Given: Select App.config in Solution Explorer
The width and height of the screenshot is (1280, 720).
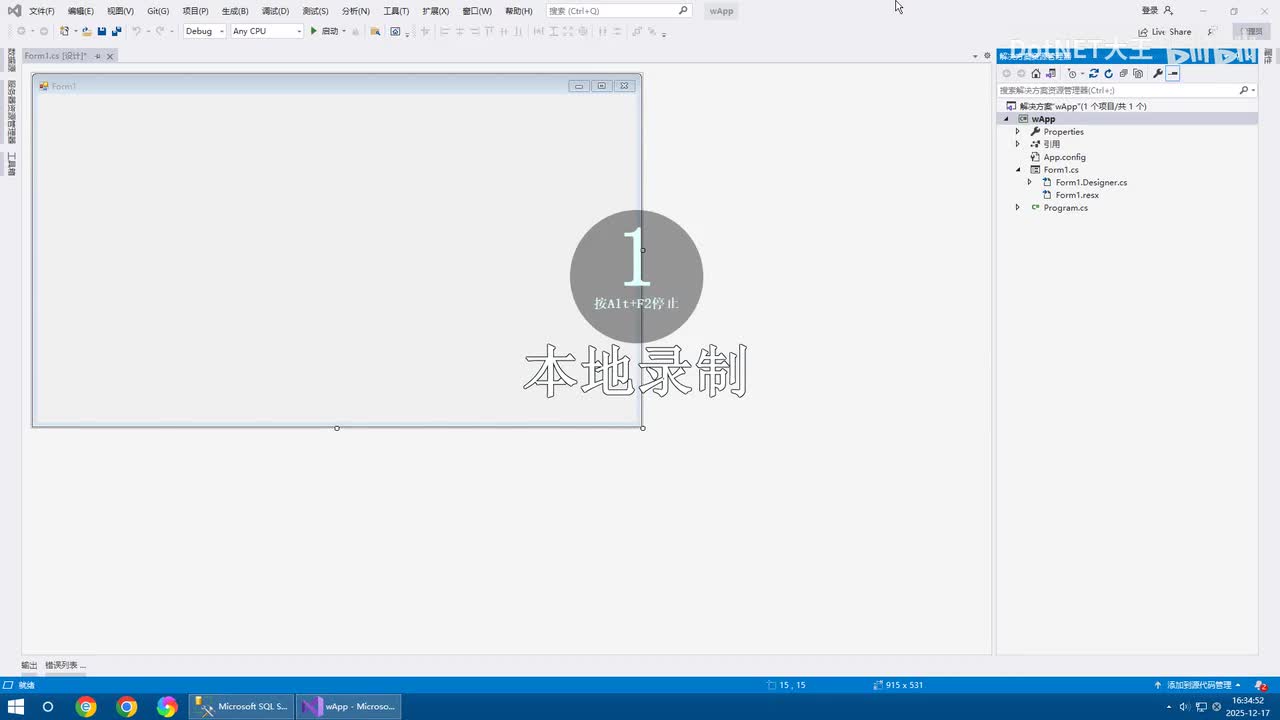Looking at the screenshot, I should [x=1064, y=157].
